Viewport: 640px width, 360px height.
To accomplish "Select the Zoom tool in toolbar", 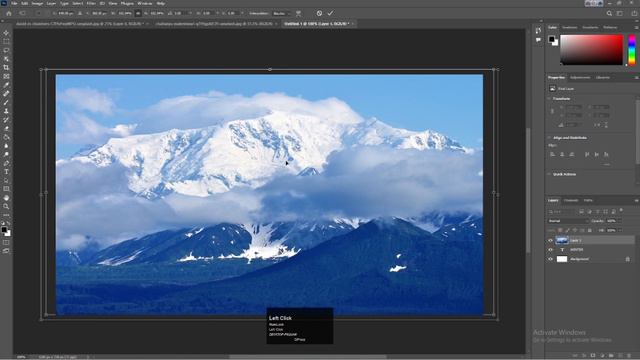I will point(6,207).
